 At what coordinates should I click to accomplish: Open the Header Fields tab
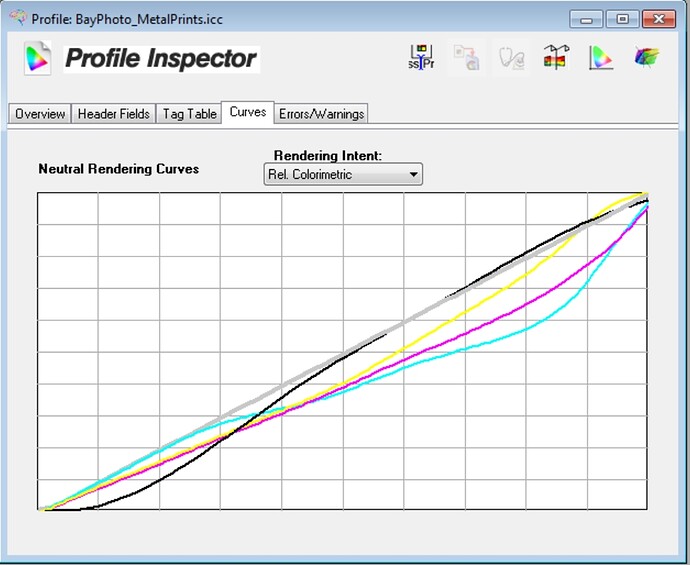113,114
